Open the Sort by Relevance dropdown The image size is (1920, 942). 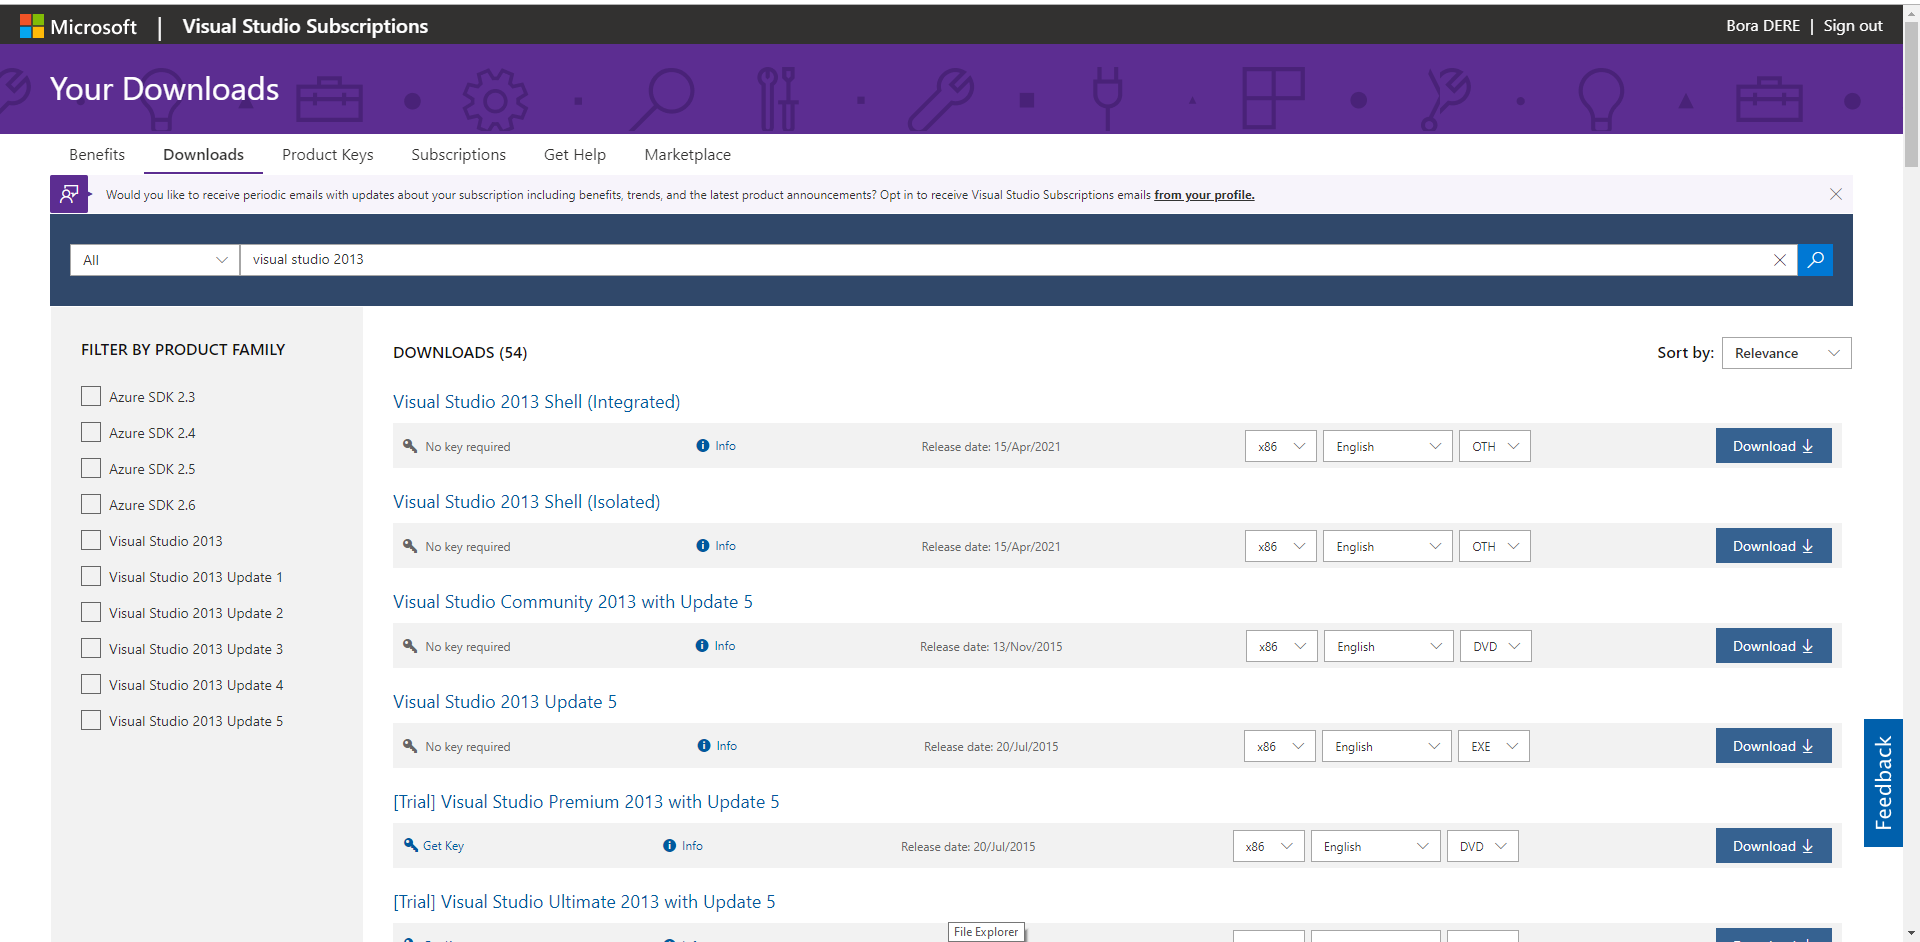point(1786,353)
